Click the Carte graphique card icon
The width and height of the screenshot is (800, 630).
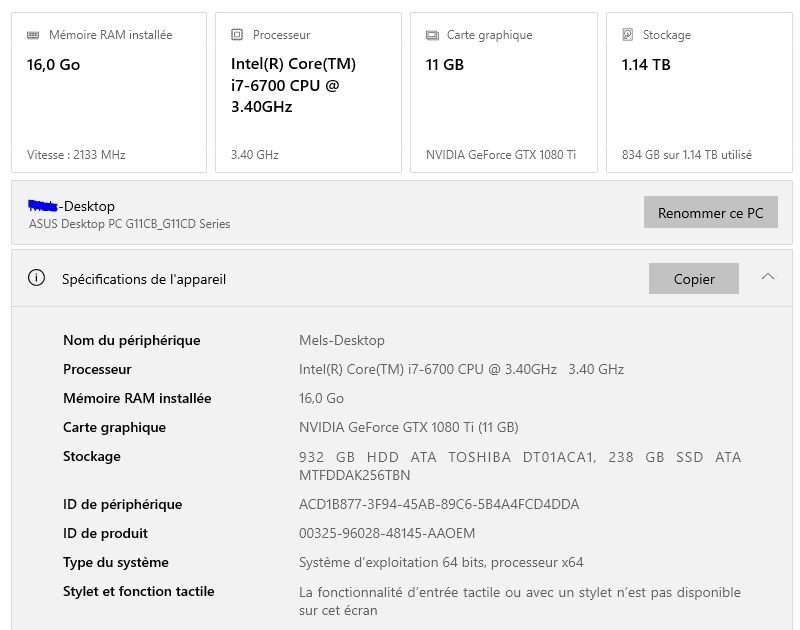coord(432,35)
